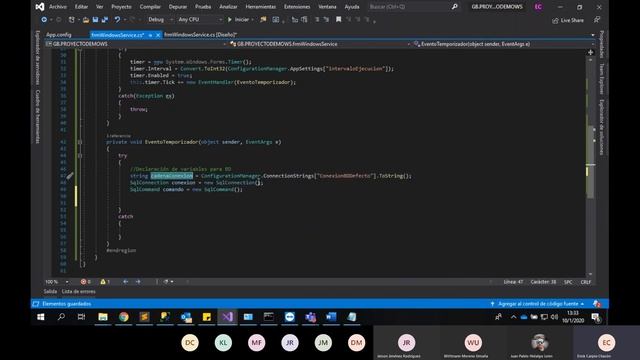The height and width of the screenshot is (360, 640).
Task: Open the Extensiones menu
Action: 297,7
